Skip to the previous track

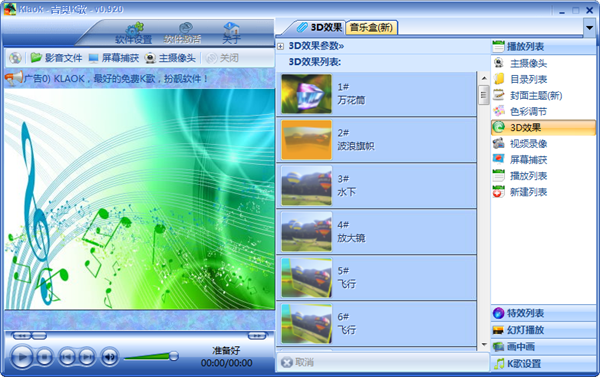(67, 357)
